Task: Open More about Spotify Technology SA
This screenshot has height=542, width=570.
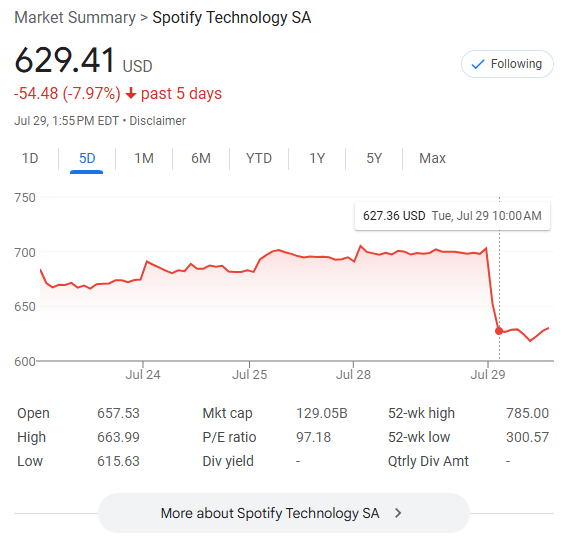Action: pyautogui.click(x=284, y=513)
